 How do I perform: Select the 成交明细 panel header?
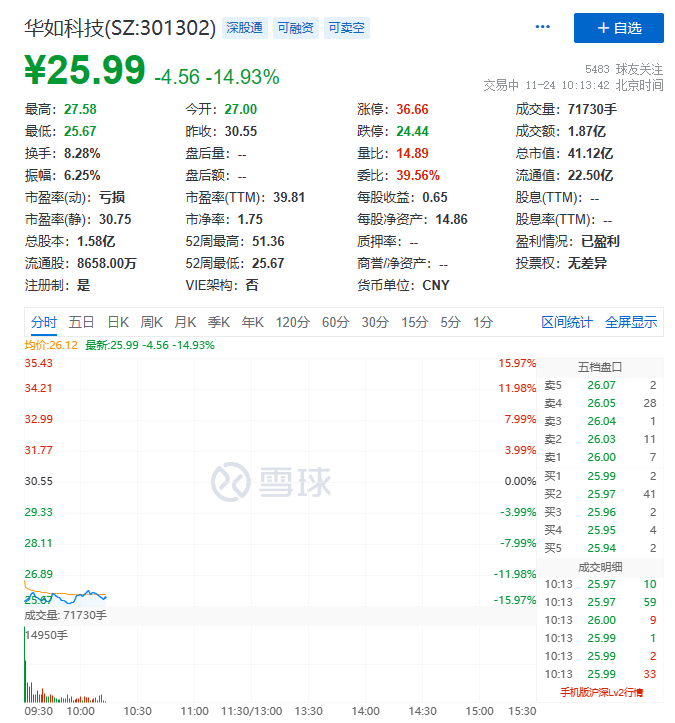(600, 567)
